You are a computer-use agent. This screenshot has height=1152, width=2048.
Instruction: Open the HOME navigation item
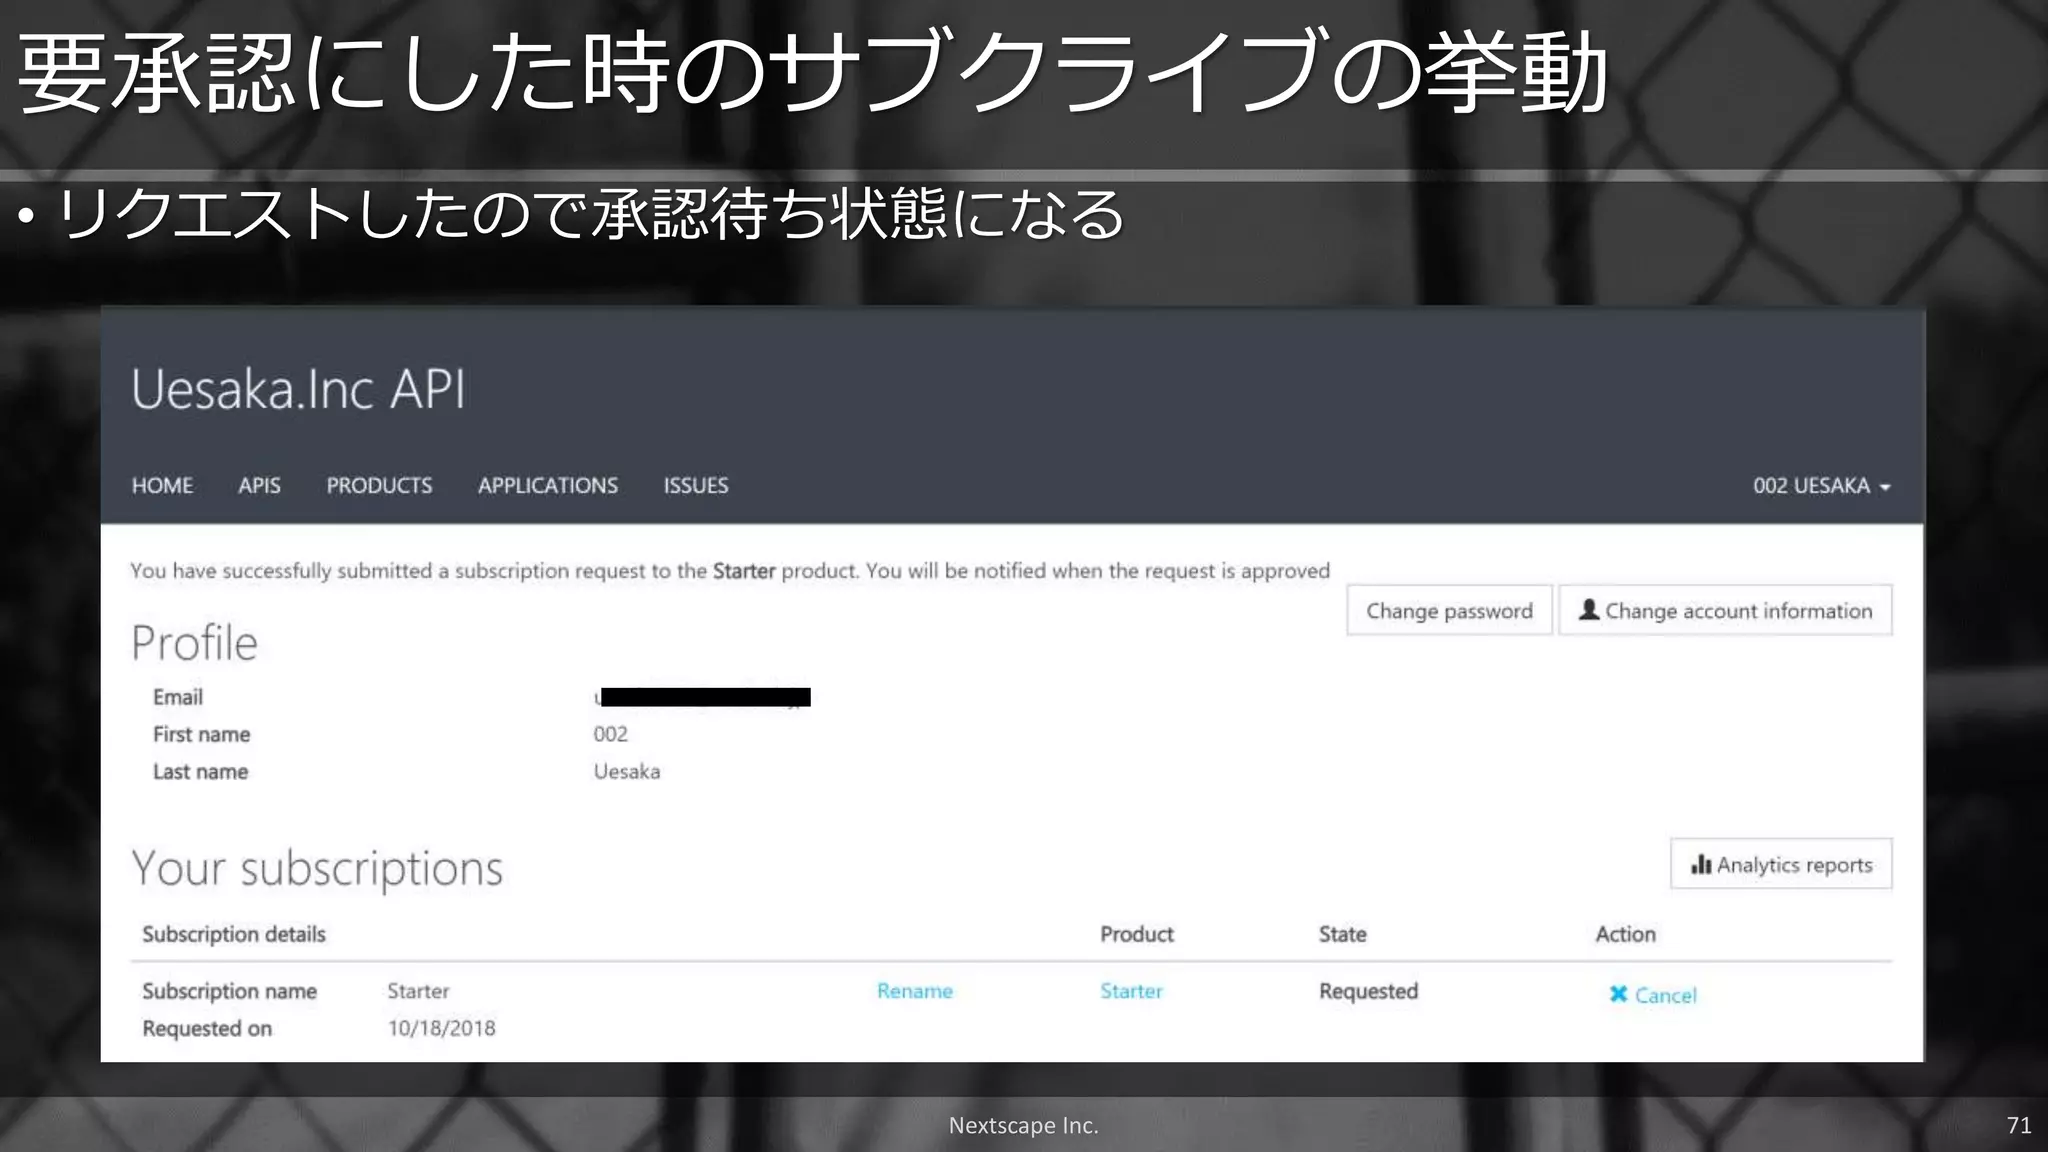coord(162,486)
